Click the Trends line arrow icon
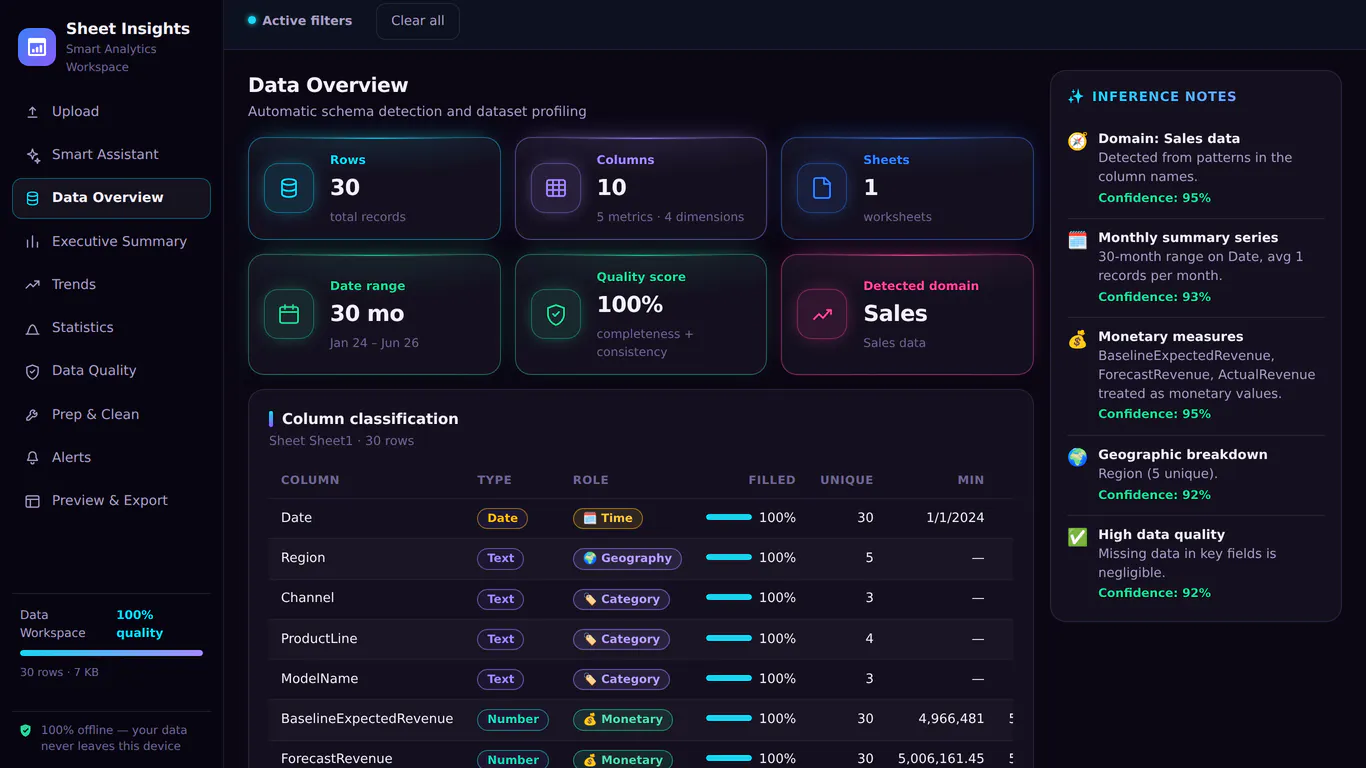This screenshot has height=768, width=1366. point(32,285)
